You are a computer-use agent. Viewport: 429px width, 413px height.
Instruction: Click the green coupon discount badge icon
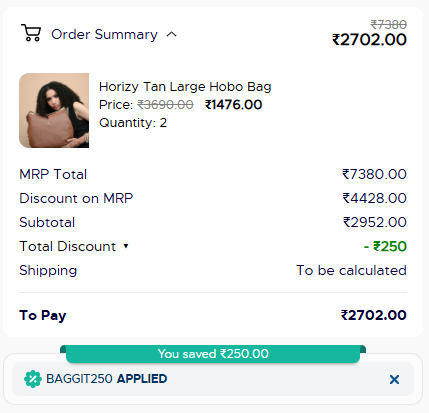33,379
